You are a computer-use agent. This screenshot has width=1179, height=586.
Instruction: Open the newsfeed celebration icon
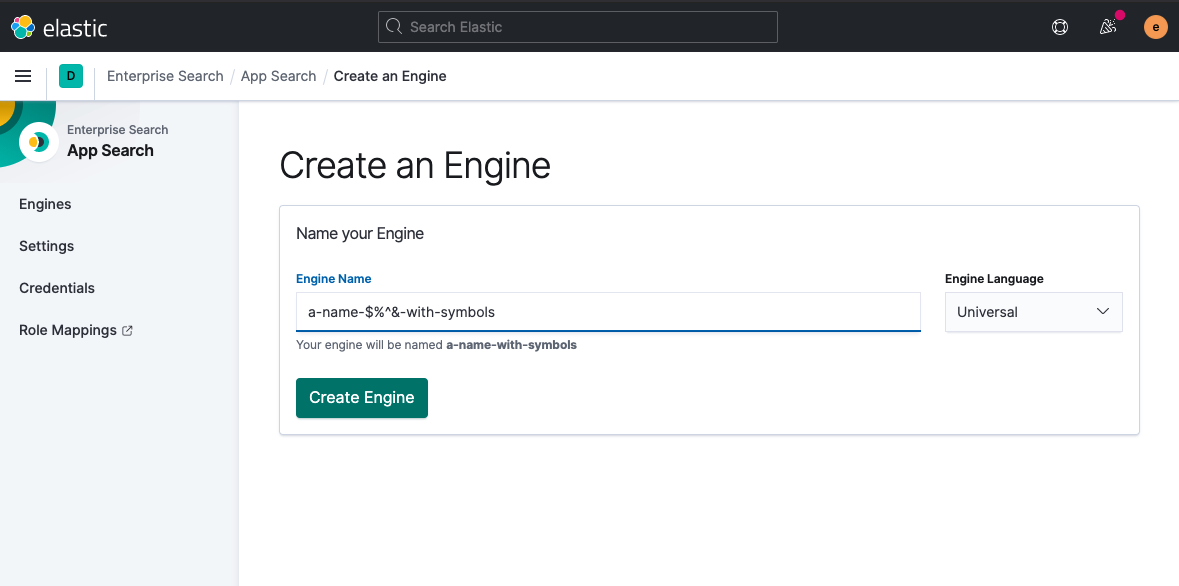tap(1108, 27)
